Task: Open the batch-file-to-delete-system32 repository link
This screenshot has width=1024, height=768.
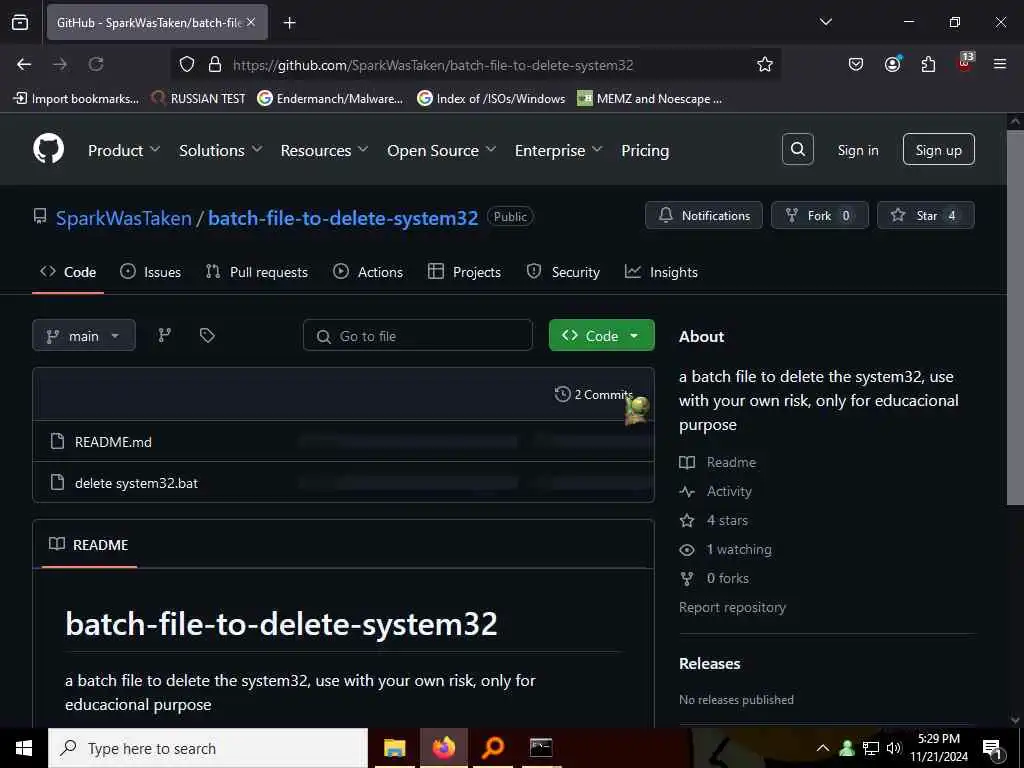Action: pos(343,217)
